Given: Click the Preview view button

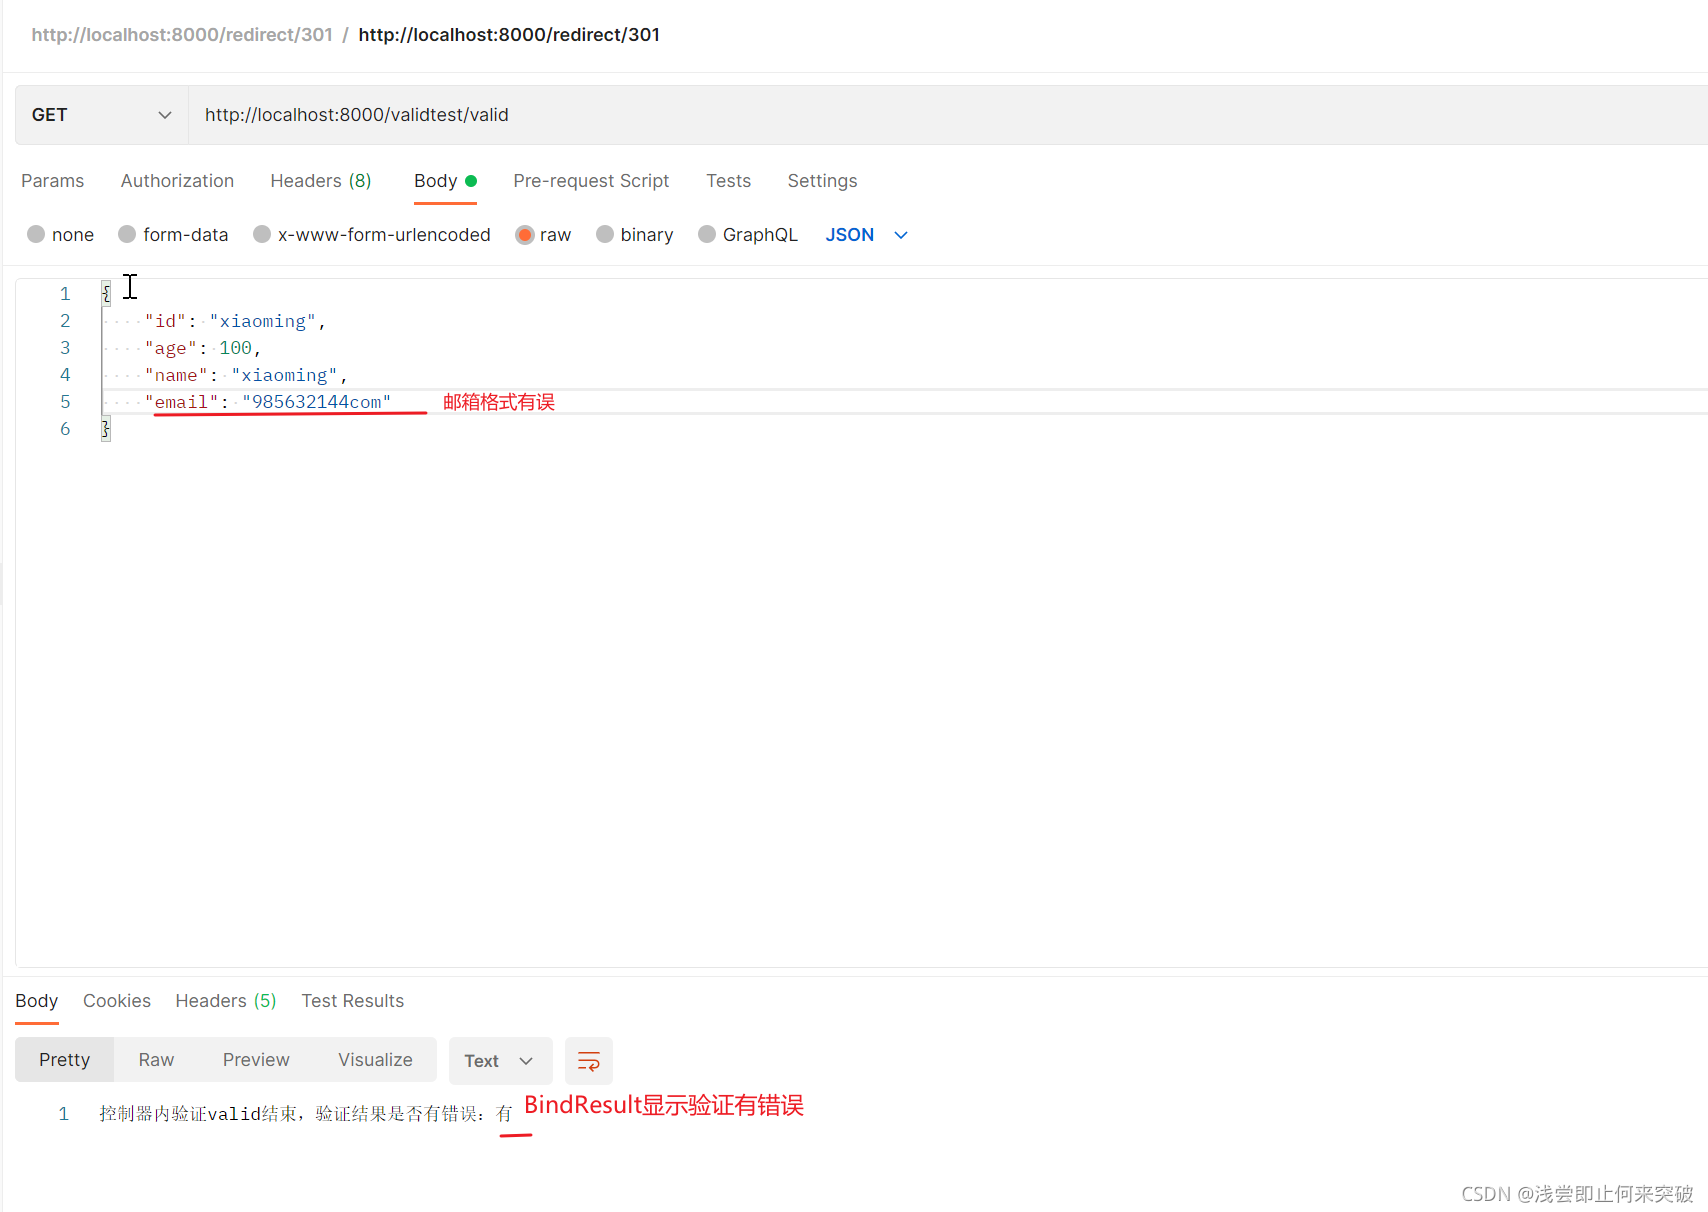Looking at the screenshot, I should tap(256, 1060).
